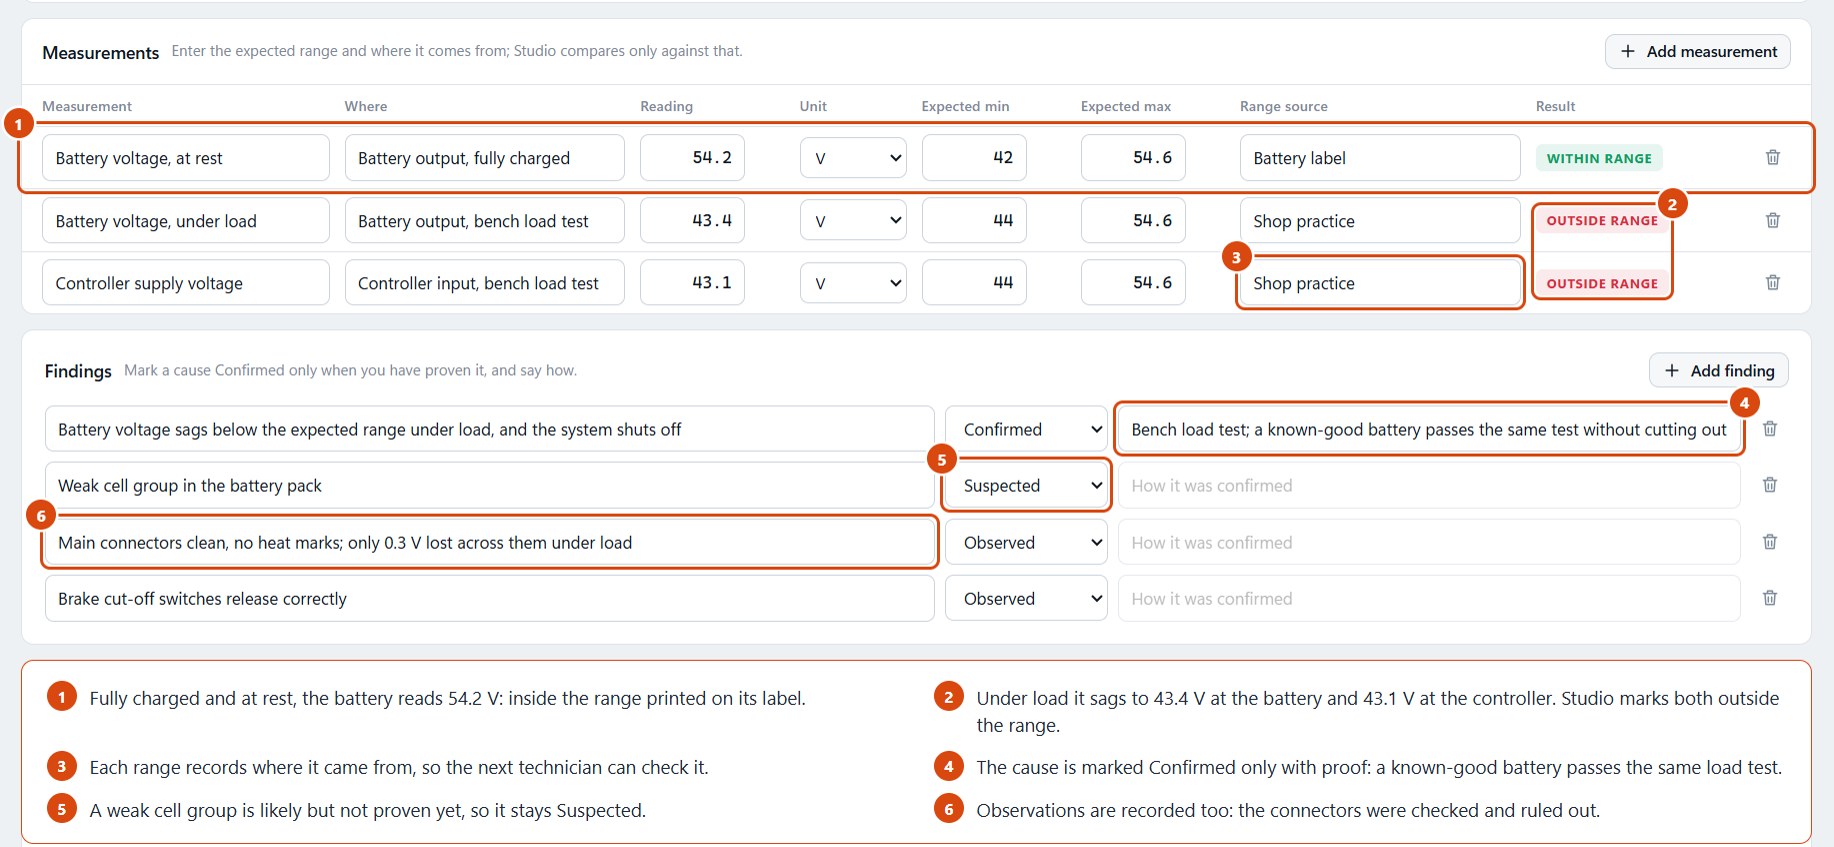Edit the Brake cut-off switches finding text
Viewport: 1834px width, 847px height.
click(490, 598)
